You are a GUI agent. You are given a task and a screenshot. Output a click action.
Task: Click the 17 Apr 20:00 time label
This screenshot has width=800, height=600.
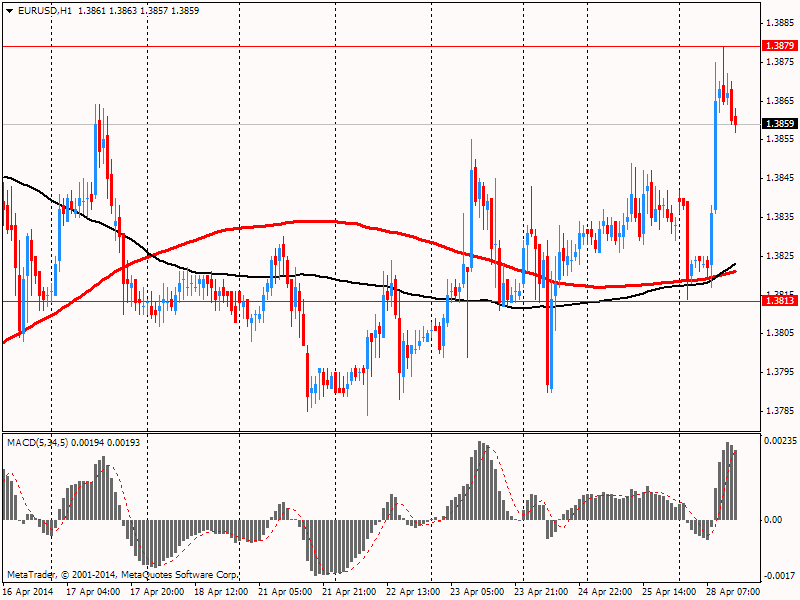point(156,591)
